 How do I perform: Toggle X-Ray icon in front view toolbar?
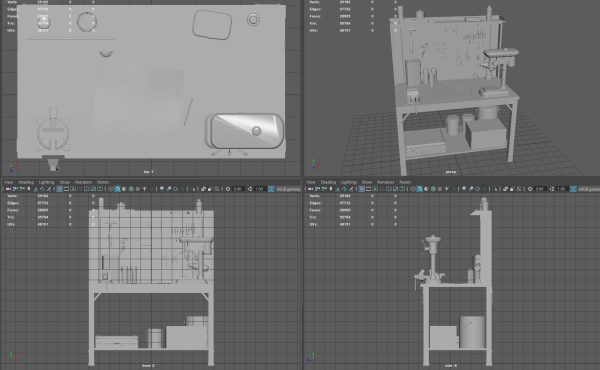[x=203, y=189]
